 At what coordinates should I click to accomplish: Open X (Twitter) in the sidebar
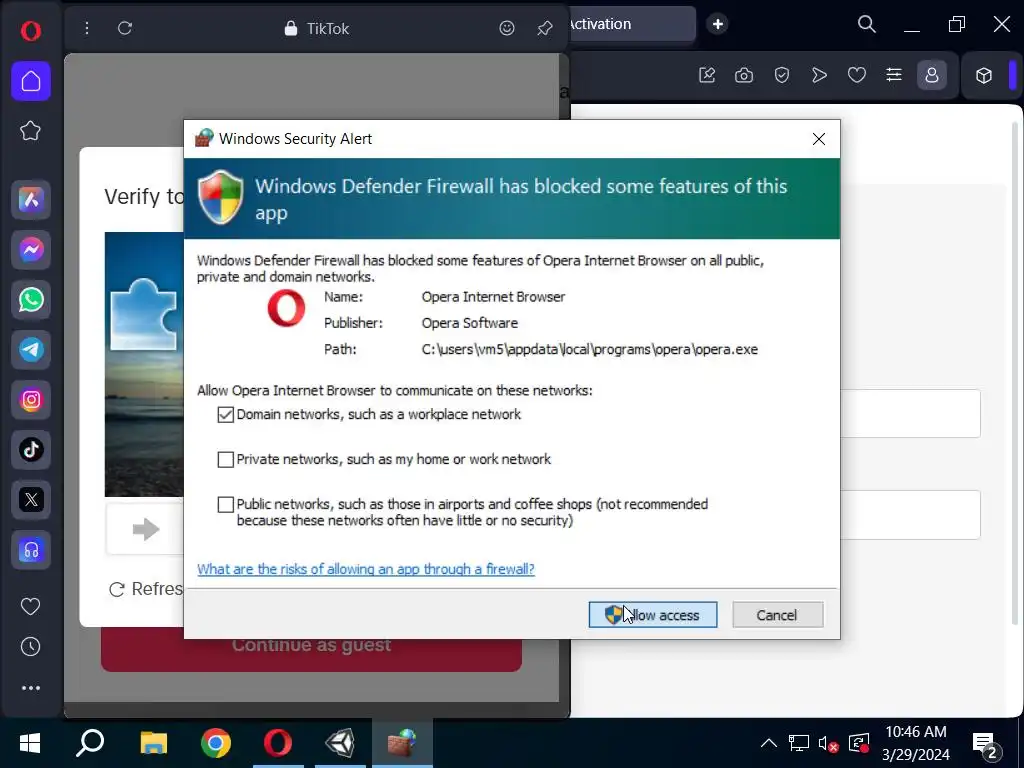(x=31, y=500)
